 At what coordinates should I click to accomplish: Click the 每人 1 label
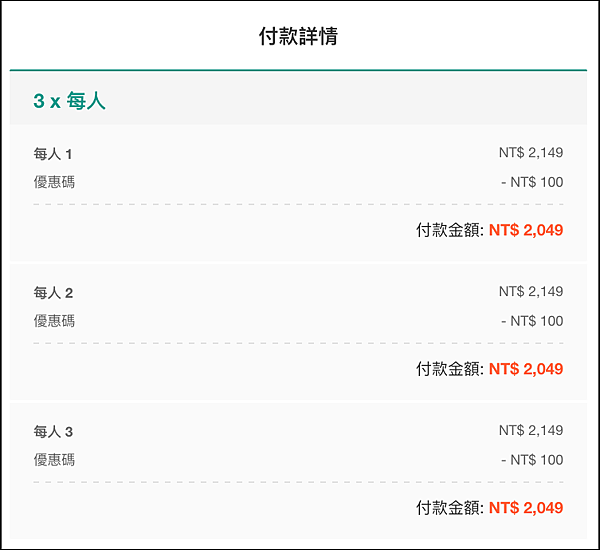[53, 154]
